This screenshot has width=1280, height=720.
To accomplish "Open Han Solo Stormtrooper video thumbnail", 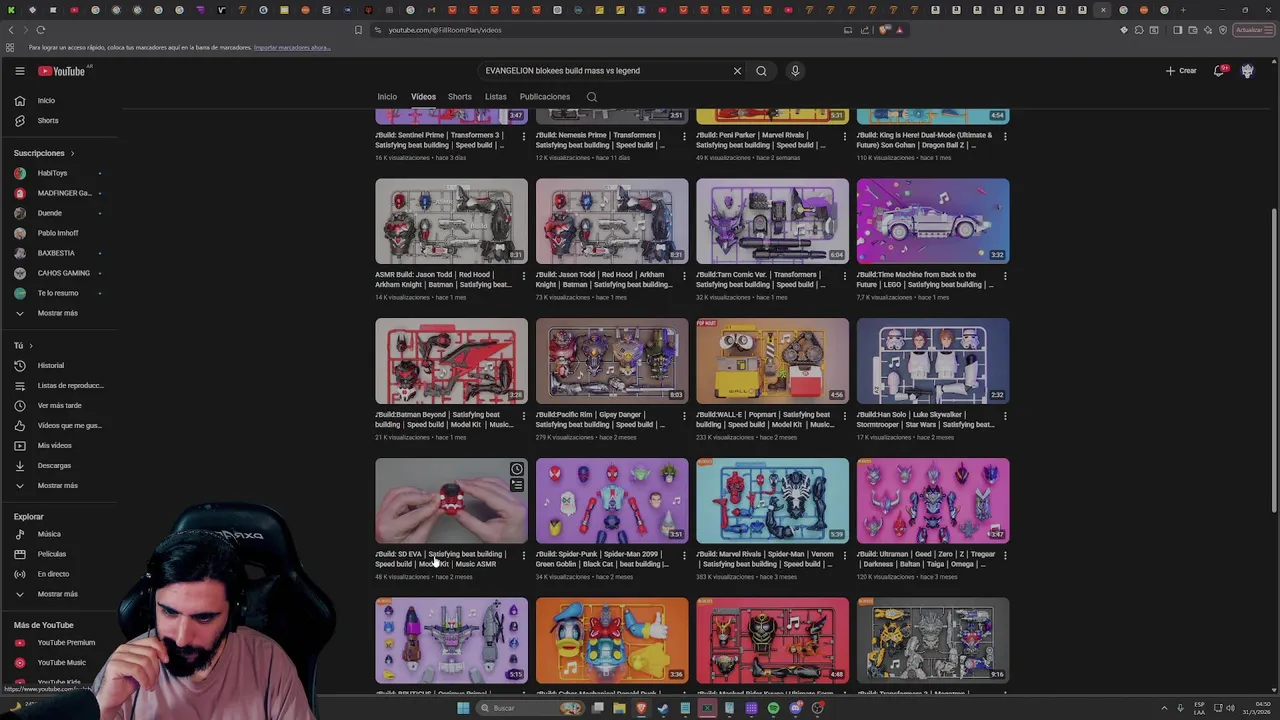I will click(933, 361).
